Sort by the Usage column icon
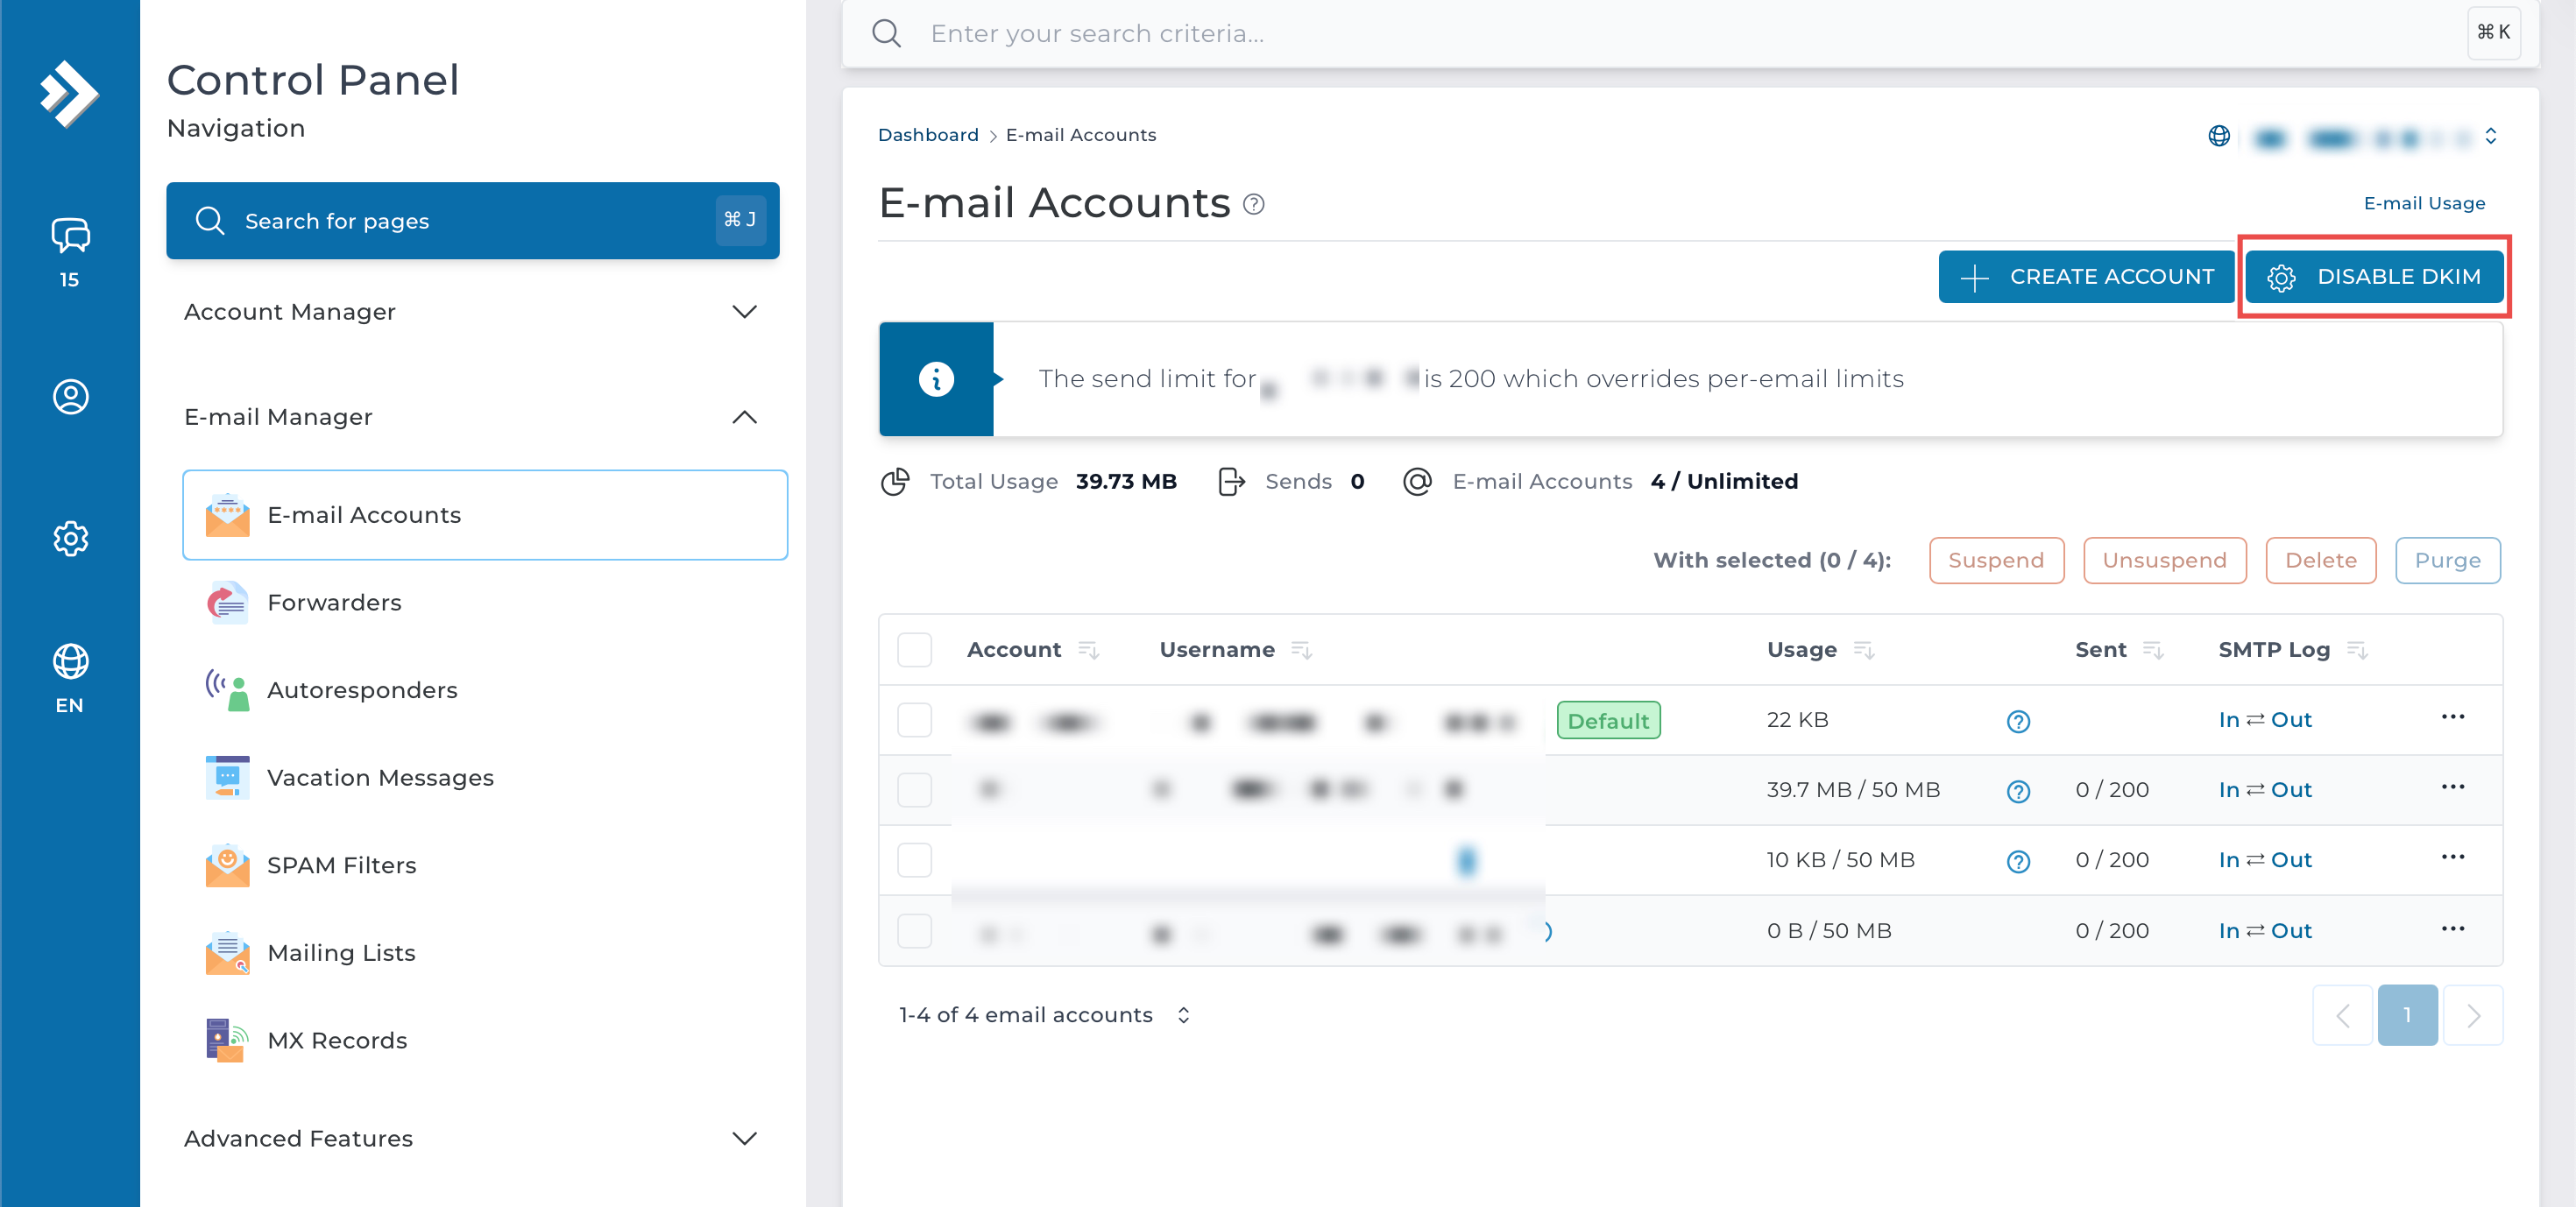This screenshot has width=2576, height=1207. click(x=1863, y=650)
